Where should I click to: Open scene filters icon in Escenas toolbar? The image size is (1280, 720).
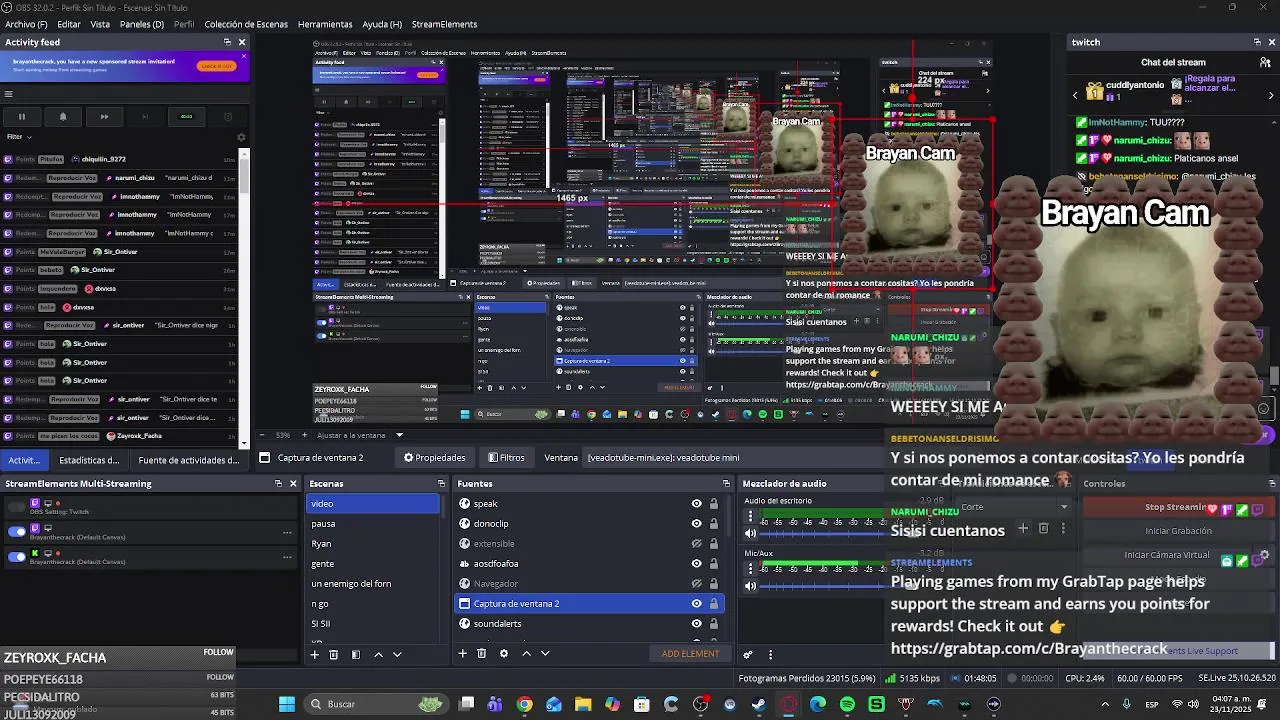355,654
